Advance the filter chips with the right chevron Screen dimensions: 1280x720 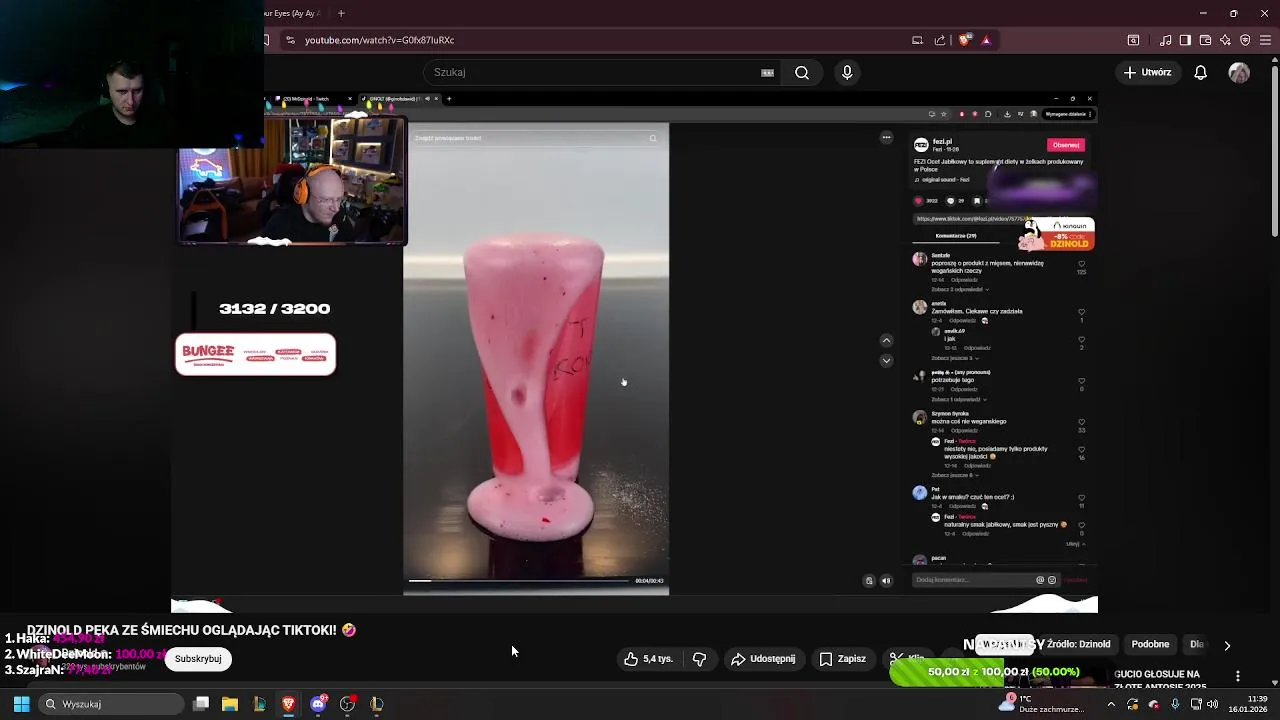coord(1227,645)
